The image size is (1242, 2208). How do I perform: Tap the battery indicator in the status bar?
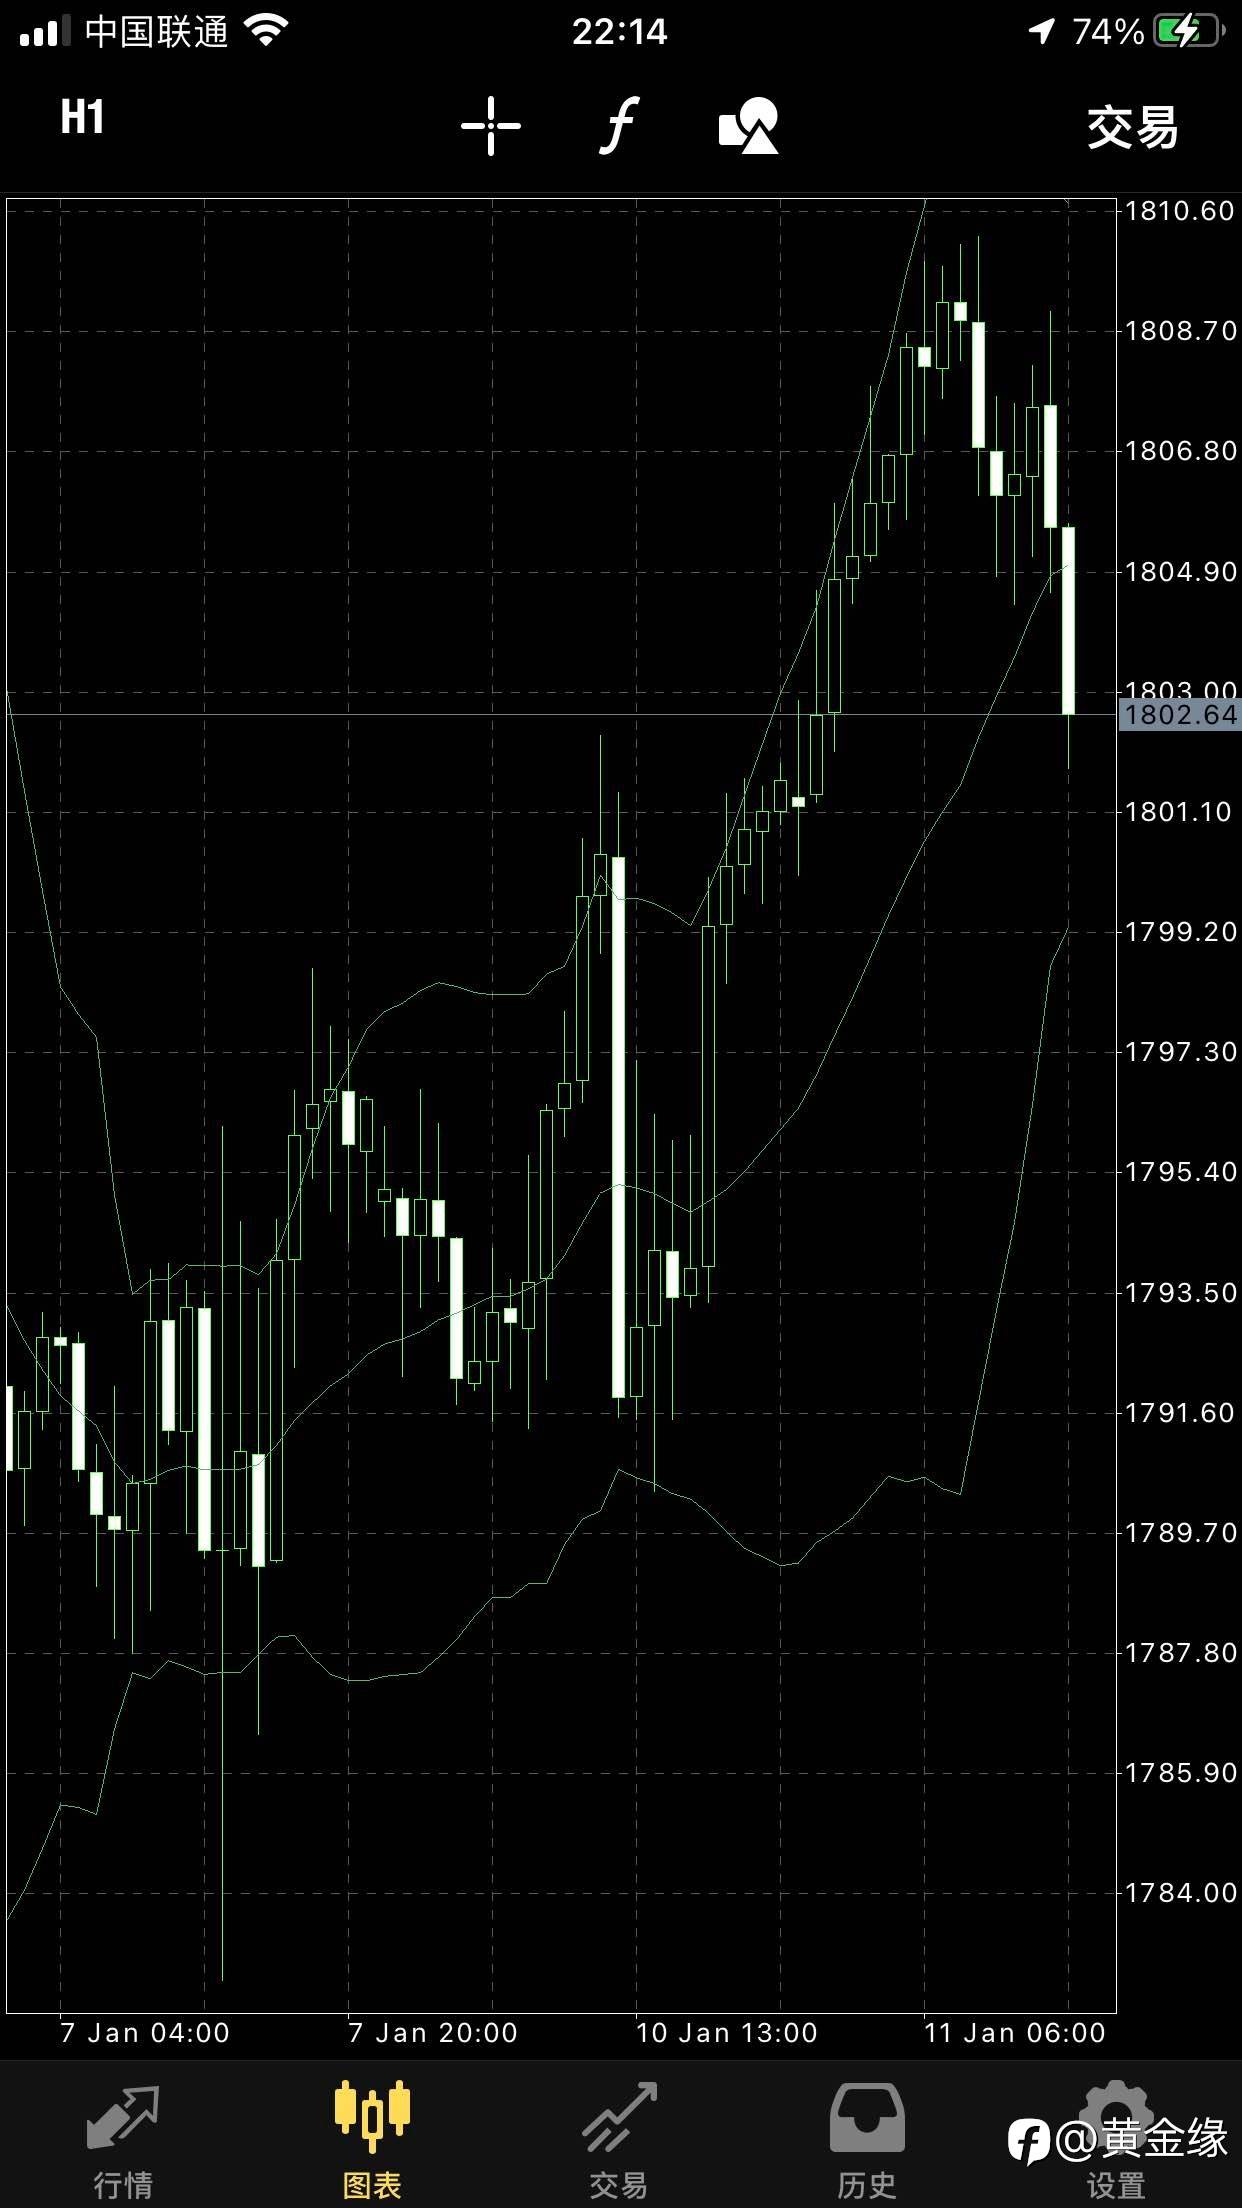pos(1190,31)
